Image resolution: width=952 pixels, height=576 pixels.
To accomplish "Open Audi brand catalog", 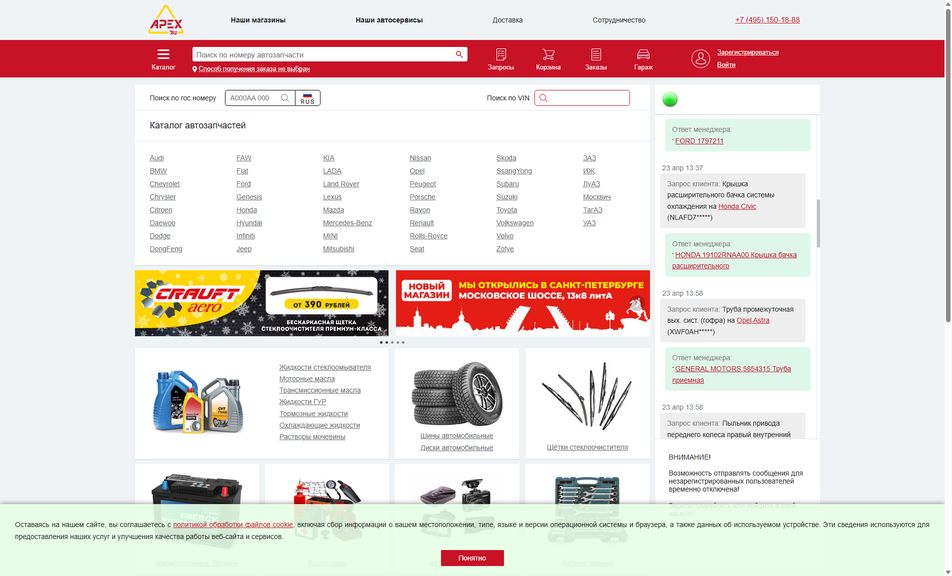I will tap(157, 158).
